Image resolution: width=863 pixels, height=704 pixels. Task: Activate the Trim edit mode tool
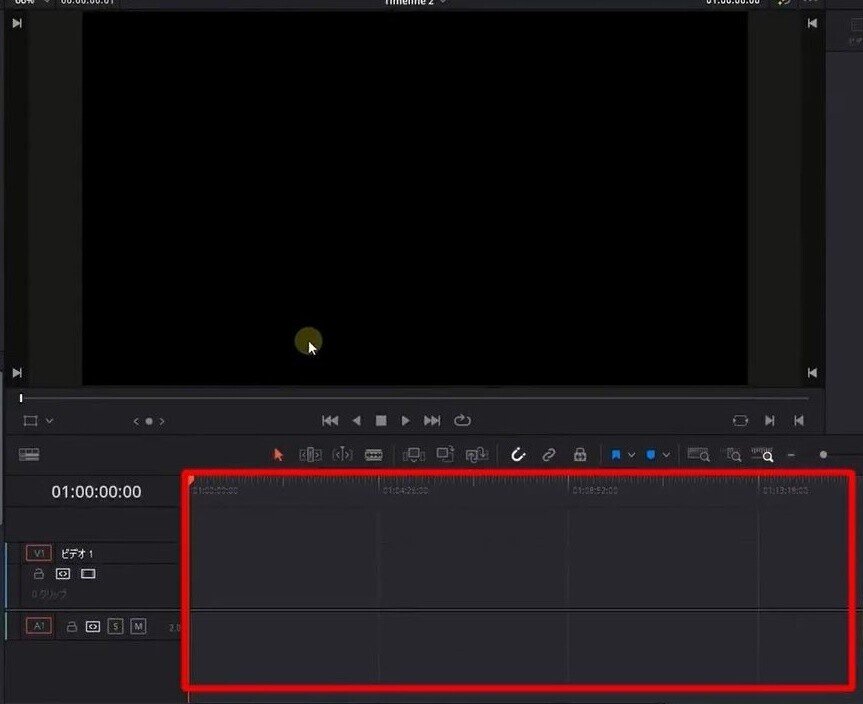[x=310, y=455]
